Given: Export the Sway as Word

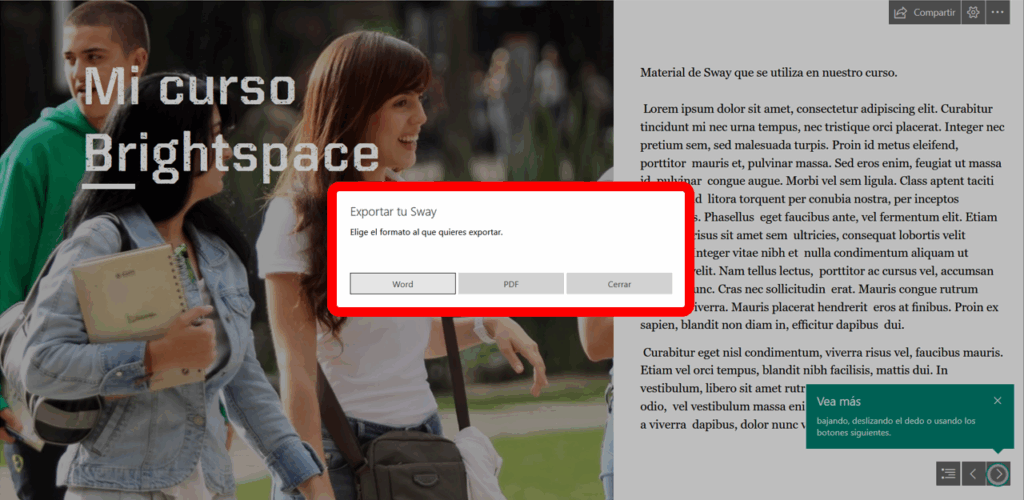Looking at the screenshot, I should (402, 284).
